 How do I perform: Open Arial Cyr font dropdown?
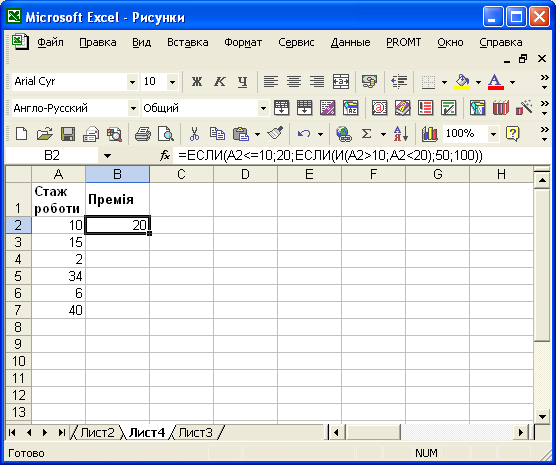point(132,82)
